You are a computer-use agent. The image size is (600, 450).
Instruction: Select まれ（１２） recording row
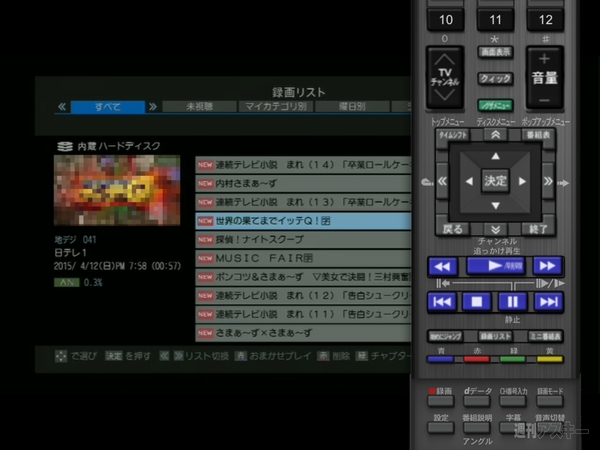click(303, 296)
